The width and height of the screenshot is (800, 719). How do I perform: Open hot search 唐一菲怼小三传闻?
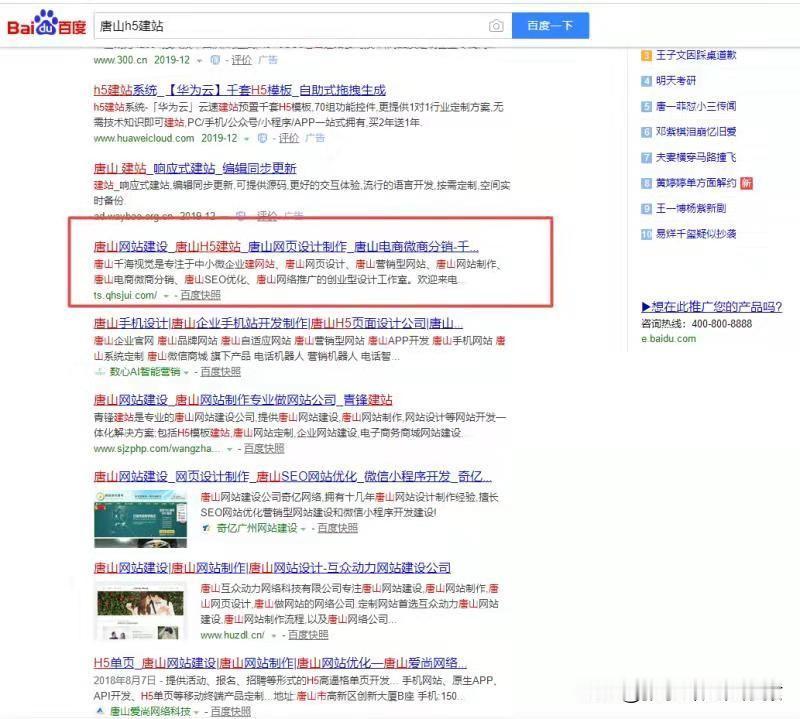tap(696, 106)
